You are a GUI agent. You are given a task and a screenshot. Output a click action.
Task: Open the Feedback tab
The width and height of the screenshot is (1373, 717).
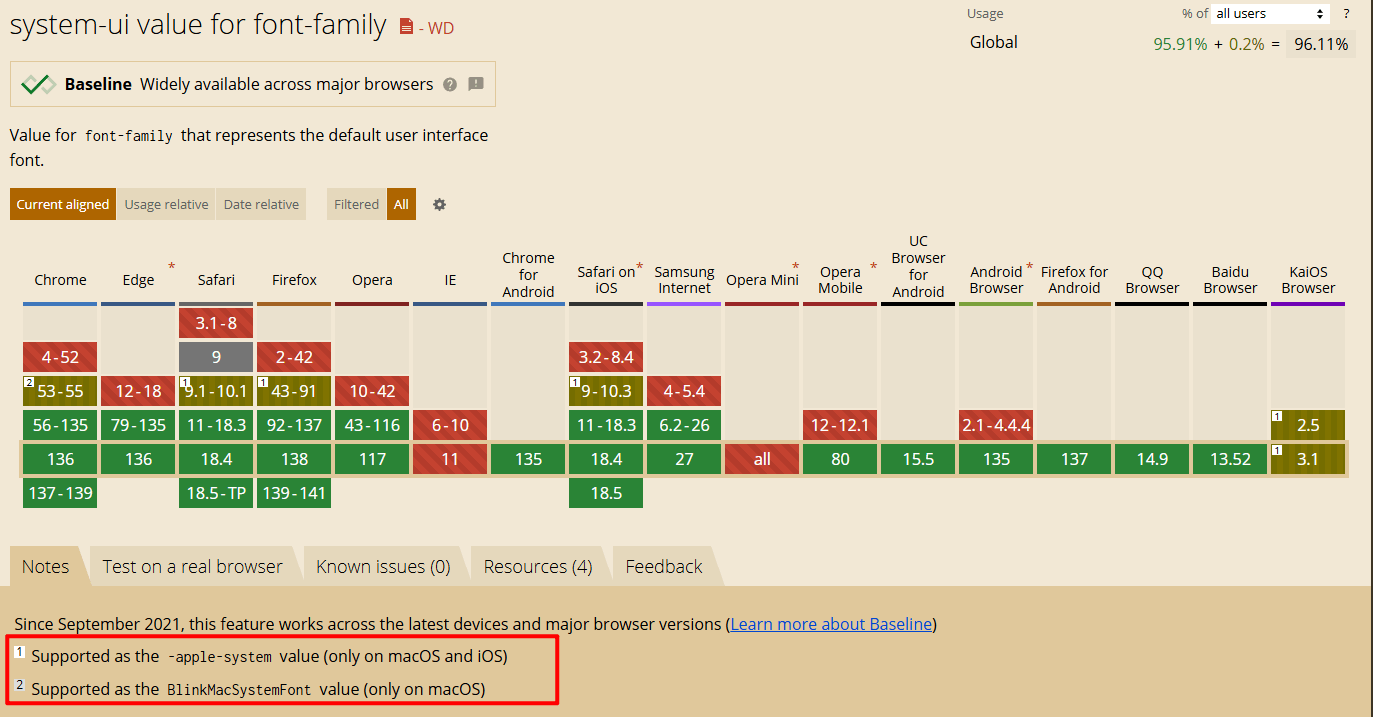tap(664, 566)
